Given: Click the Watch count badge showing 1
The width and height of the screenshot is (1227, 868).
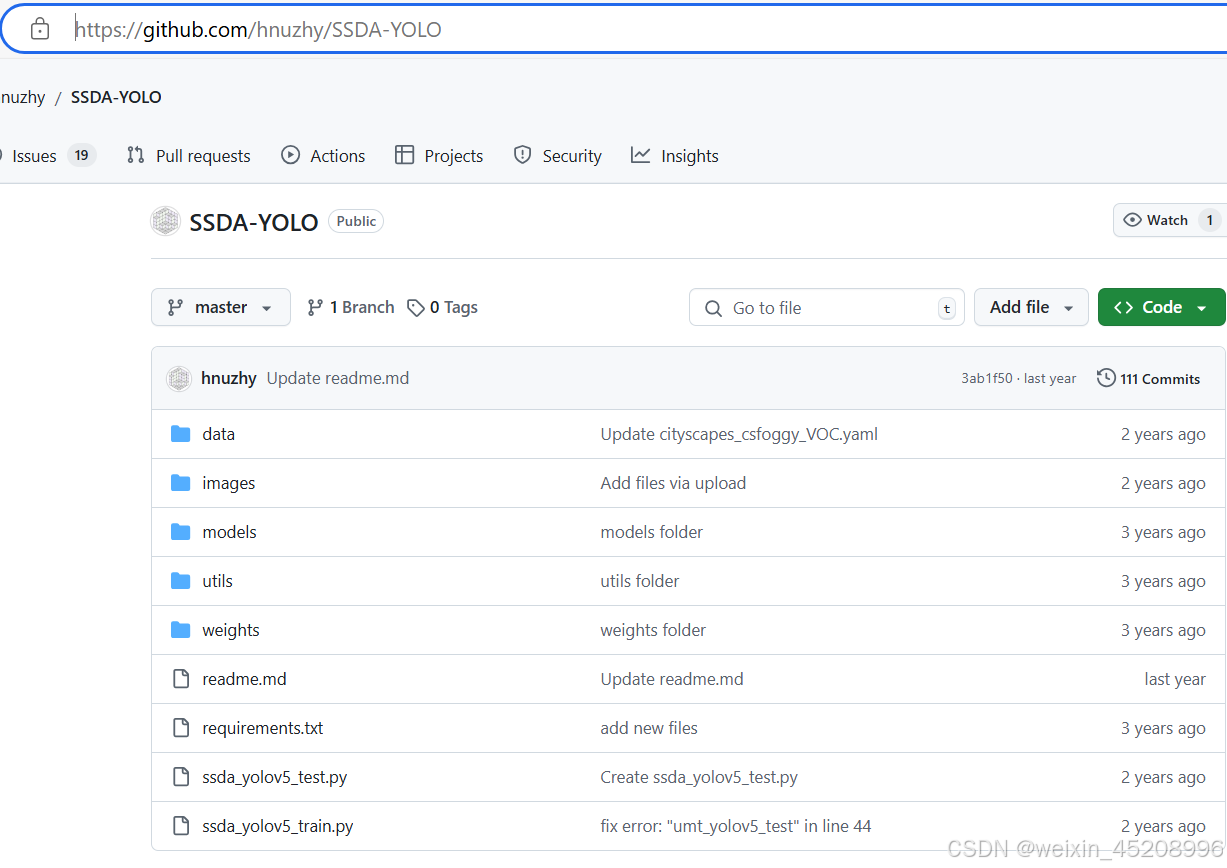Looking at the screenshot, I should click(1209, 220).
